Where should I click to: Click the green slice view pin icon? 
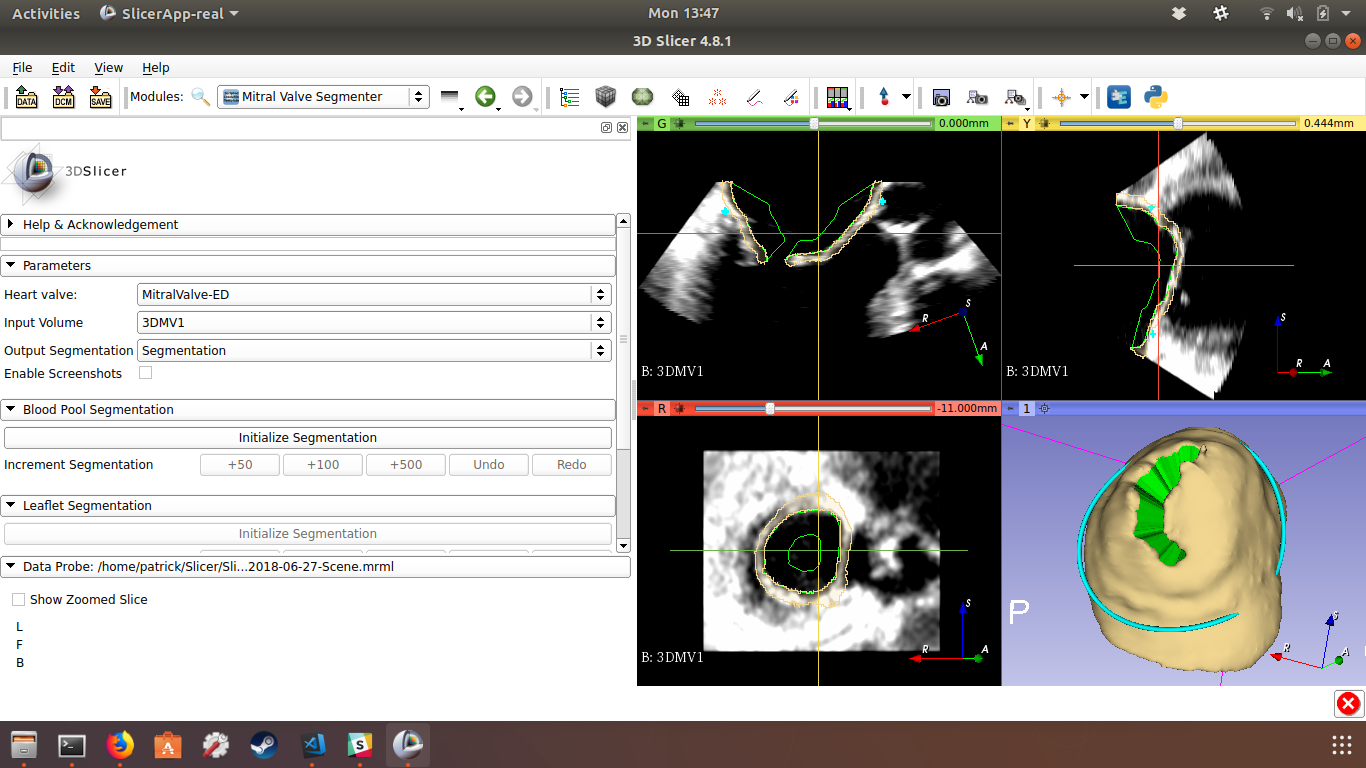tap(645, 124)
